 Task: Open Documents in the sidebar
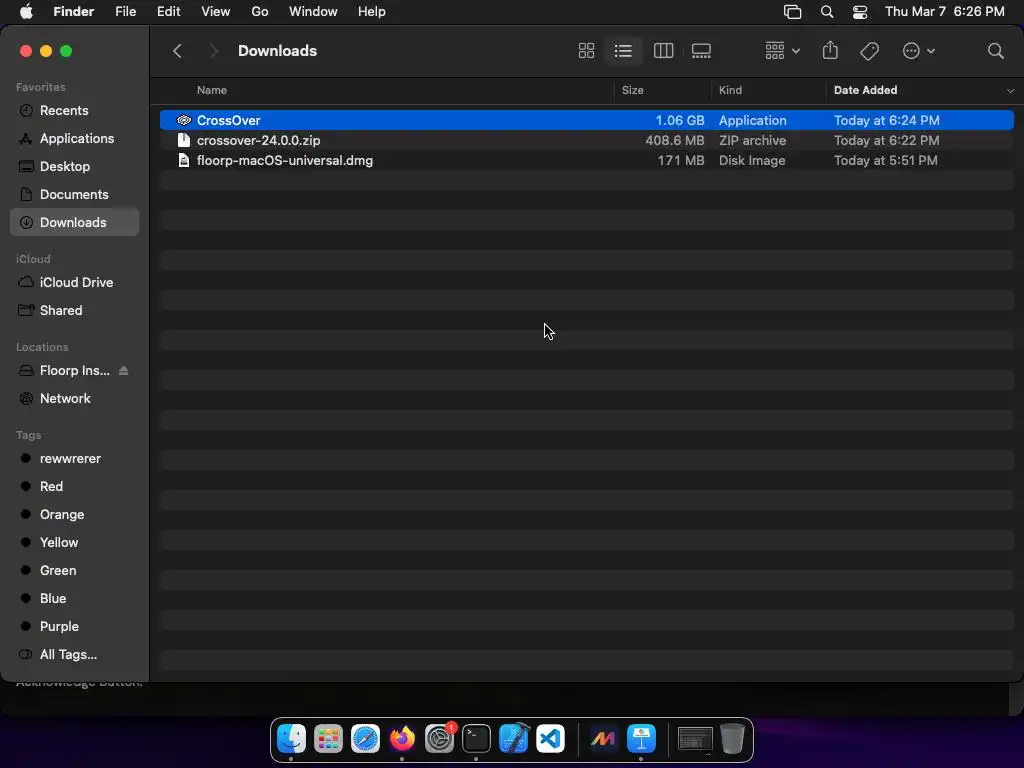pyautogui.click(x=74, y=195)
